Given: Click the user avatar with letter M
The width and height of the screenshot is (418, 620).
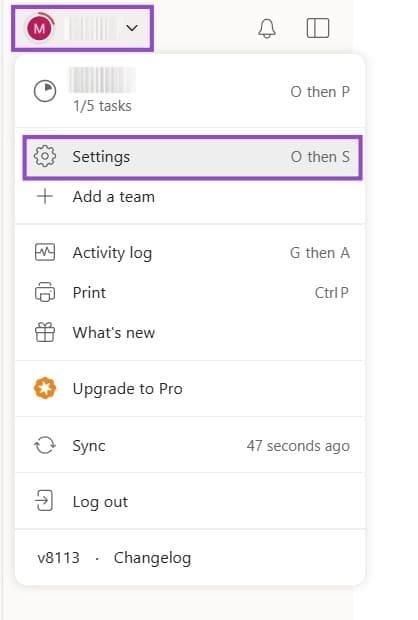Looking at the screenshot, I should (x=39, y=28).
